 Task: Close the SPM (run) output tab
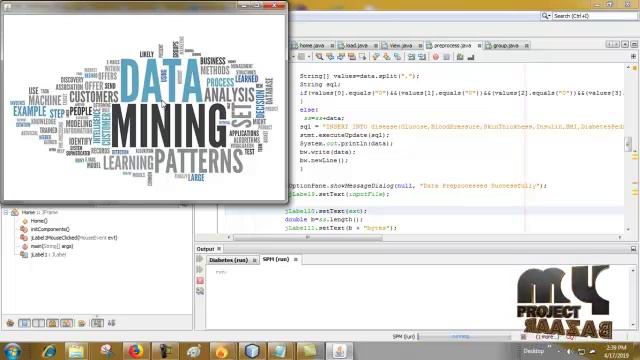[x=296, y=260]
